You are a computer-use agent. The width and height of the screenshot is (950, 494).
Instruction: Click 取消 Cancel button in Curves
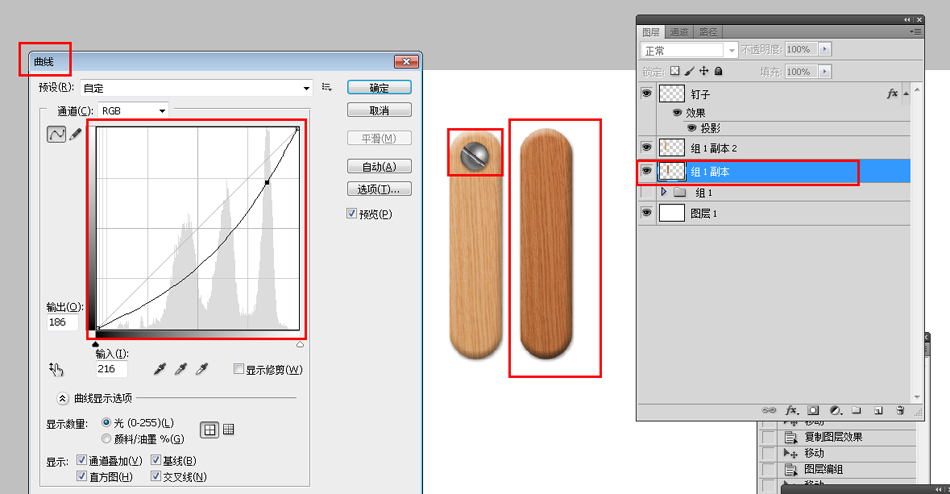(379, 110)
